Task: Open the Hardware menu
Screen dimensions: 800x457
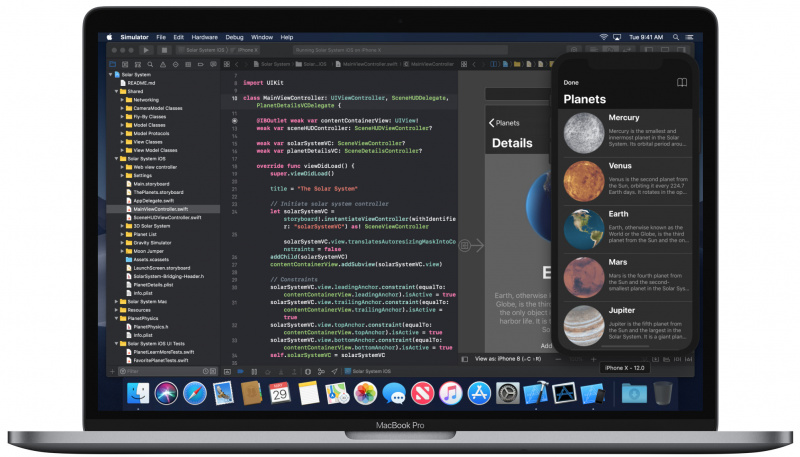Action: [205, 37]
